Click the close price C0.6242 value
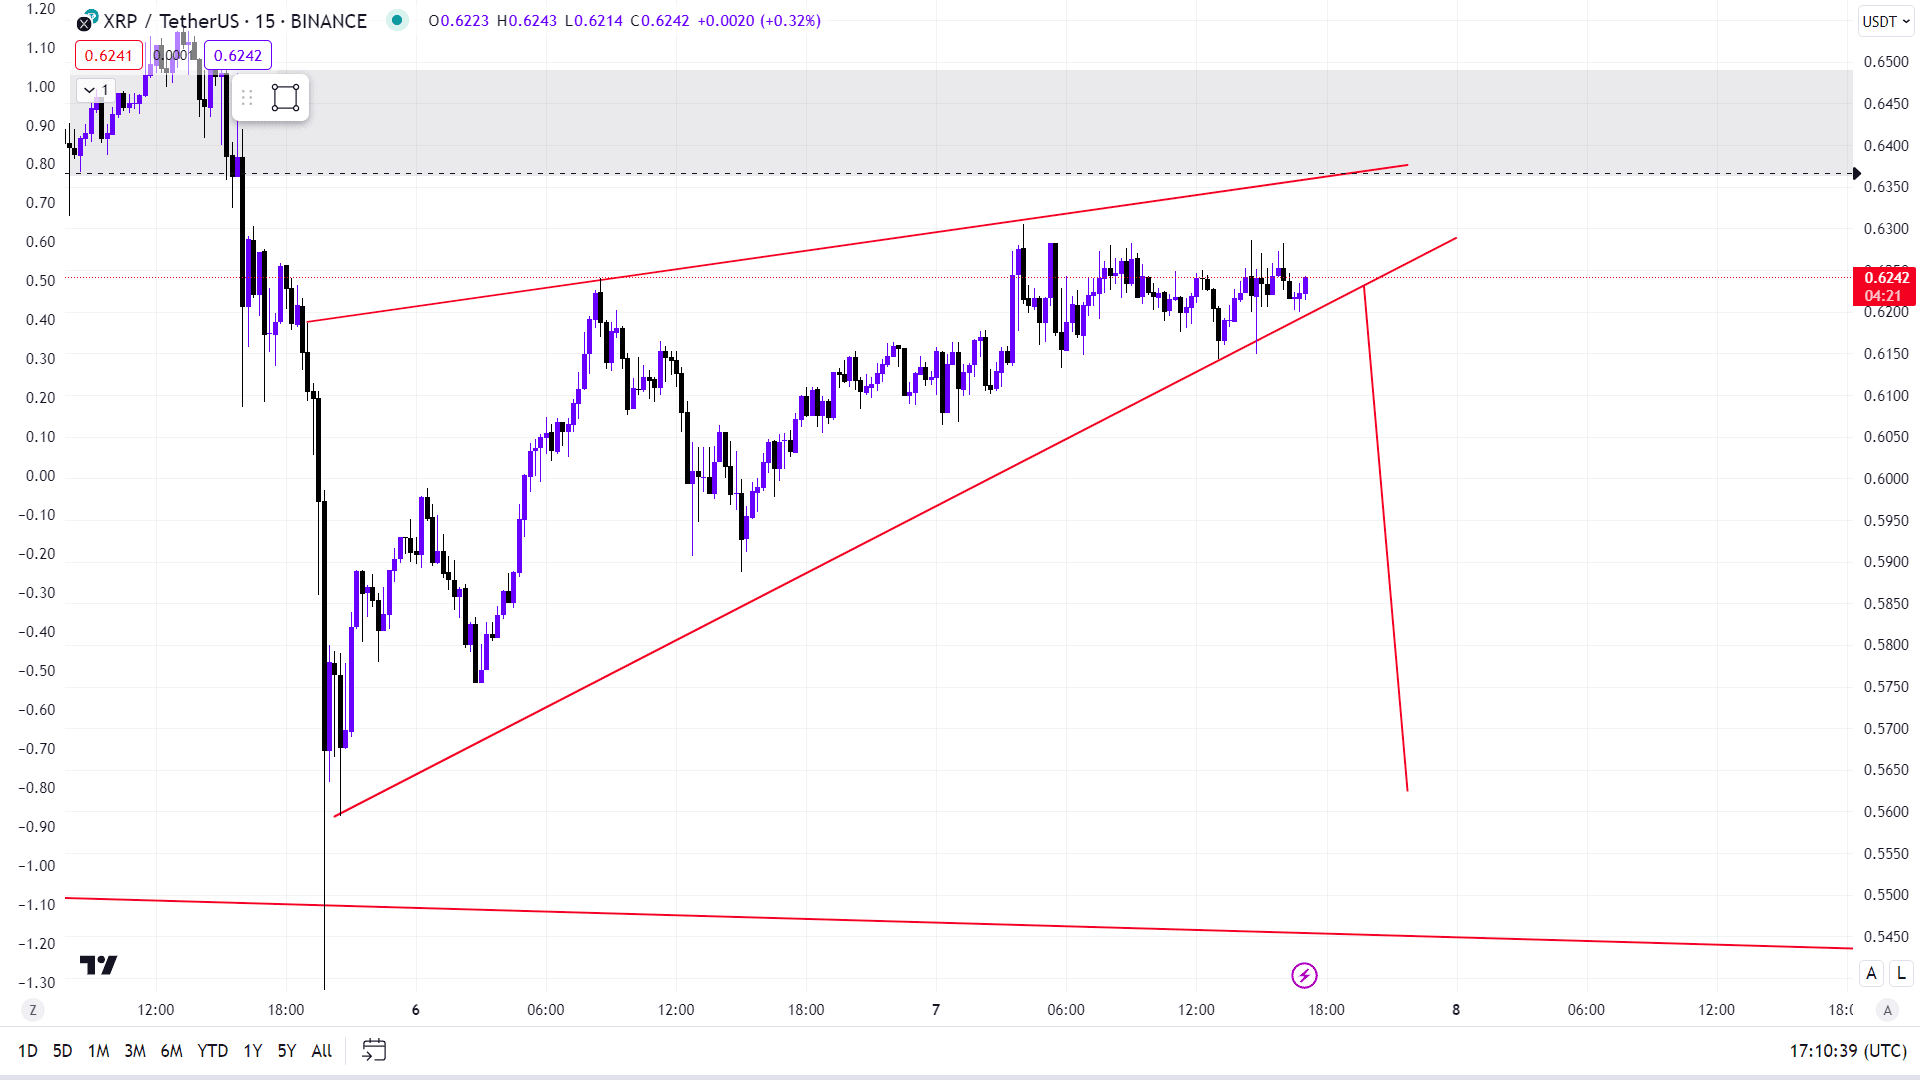 (x=660, y=21)
